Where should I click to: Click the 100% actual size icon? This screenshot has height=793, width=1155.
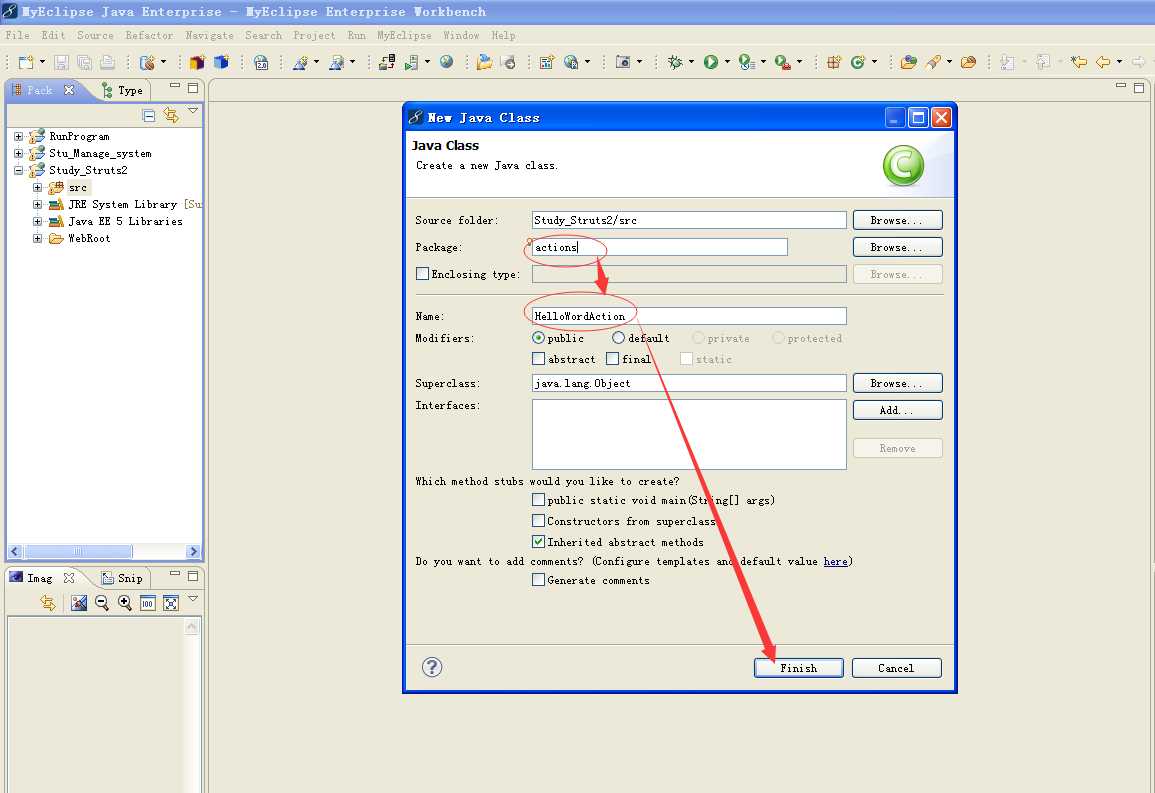[x=148, y=603]
